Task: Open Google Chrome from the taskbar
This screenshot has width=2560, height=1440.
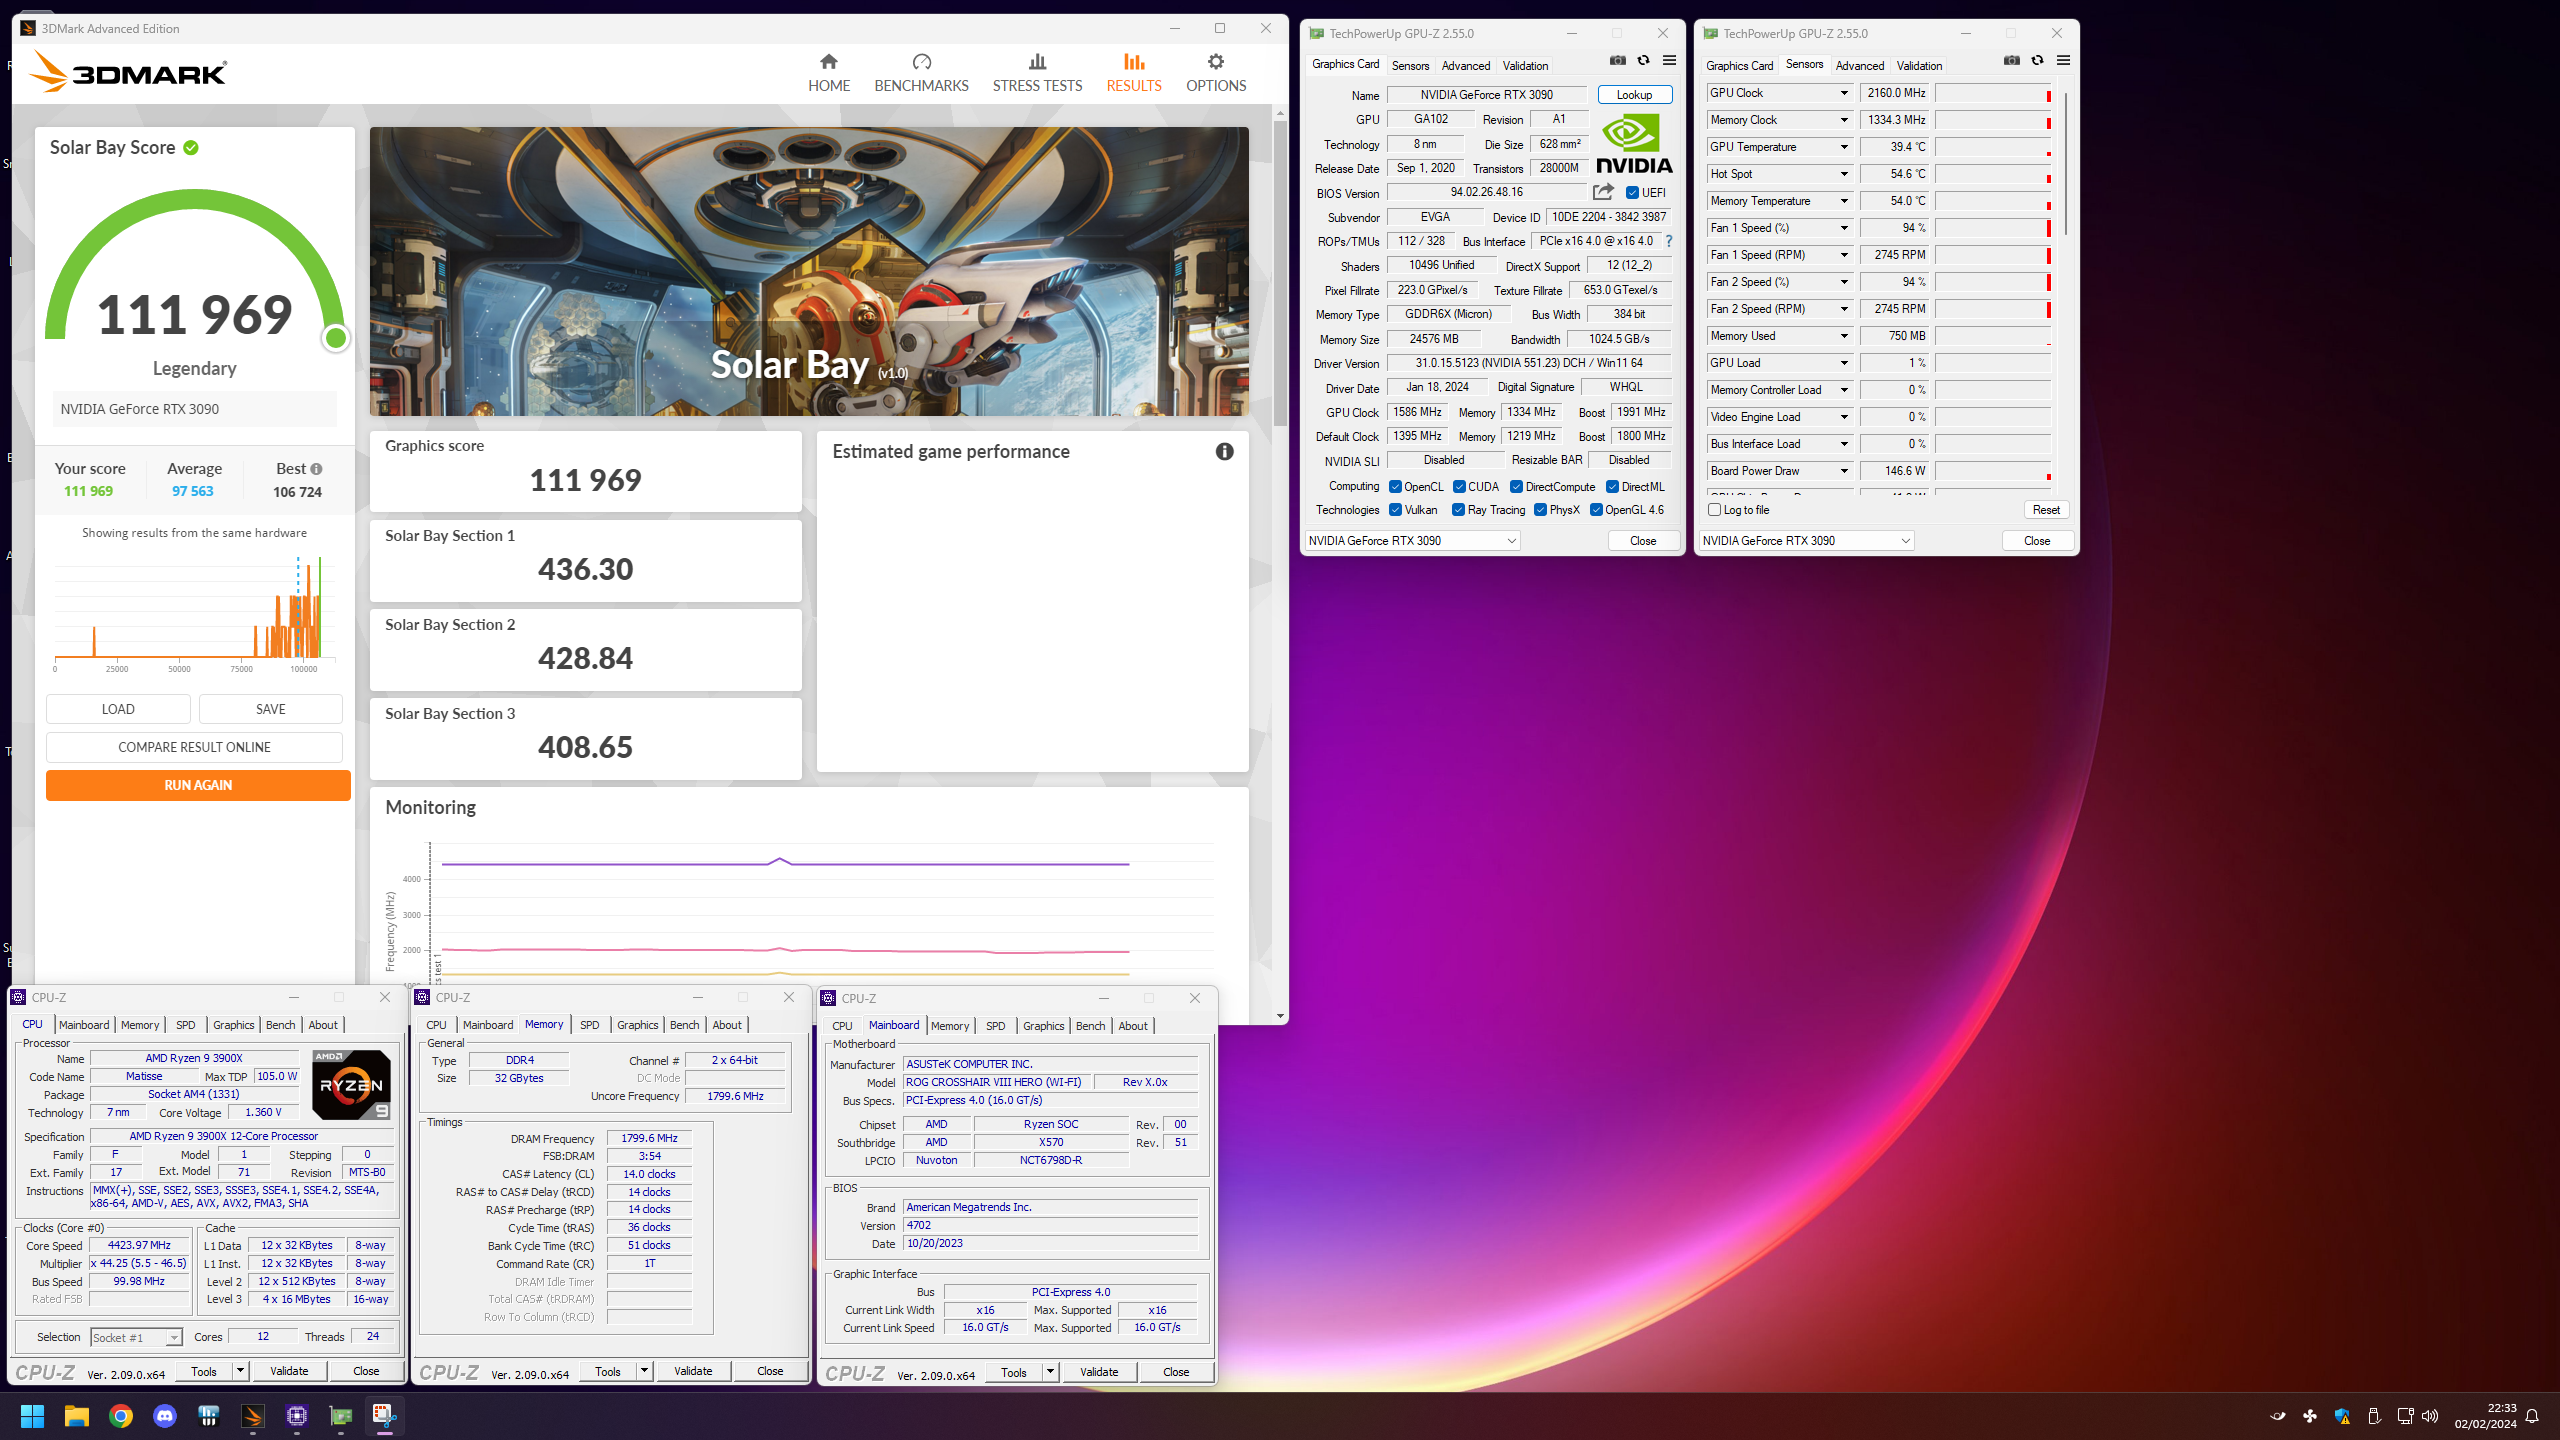Action: click(121, 1416)
